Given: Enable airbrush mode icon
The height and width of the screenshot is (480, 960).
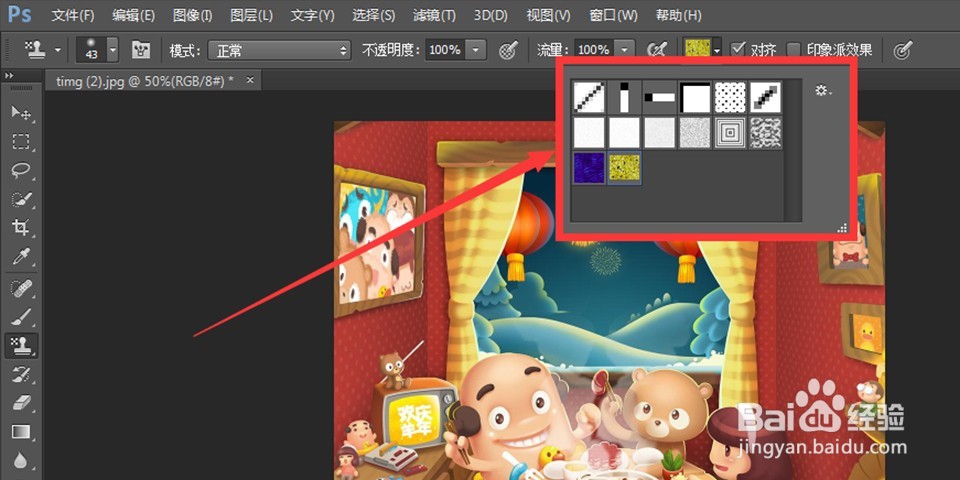Looking at the screenshot, I should [656, 50].
